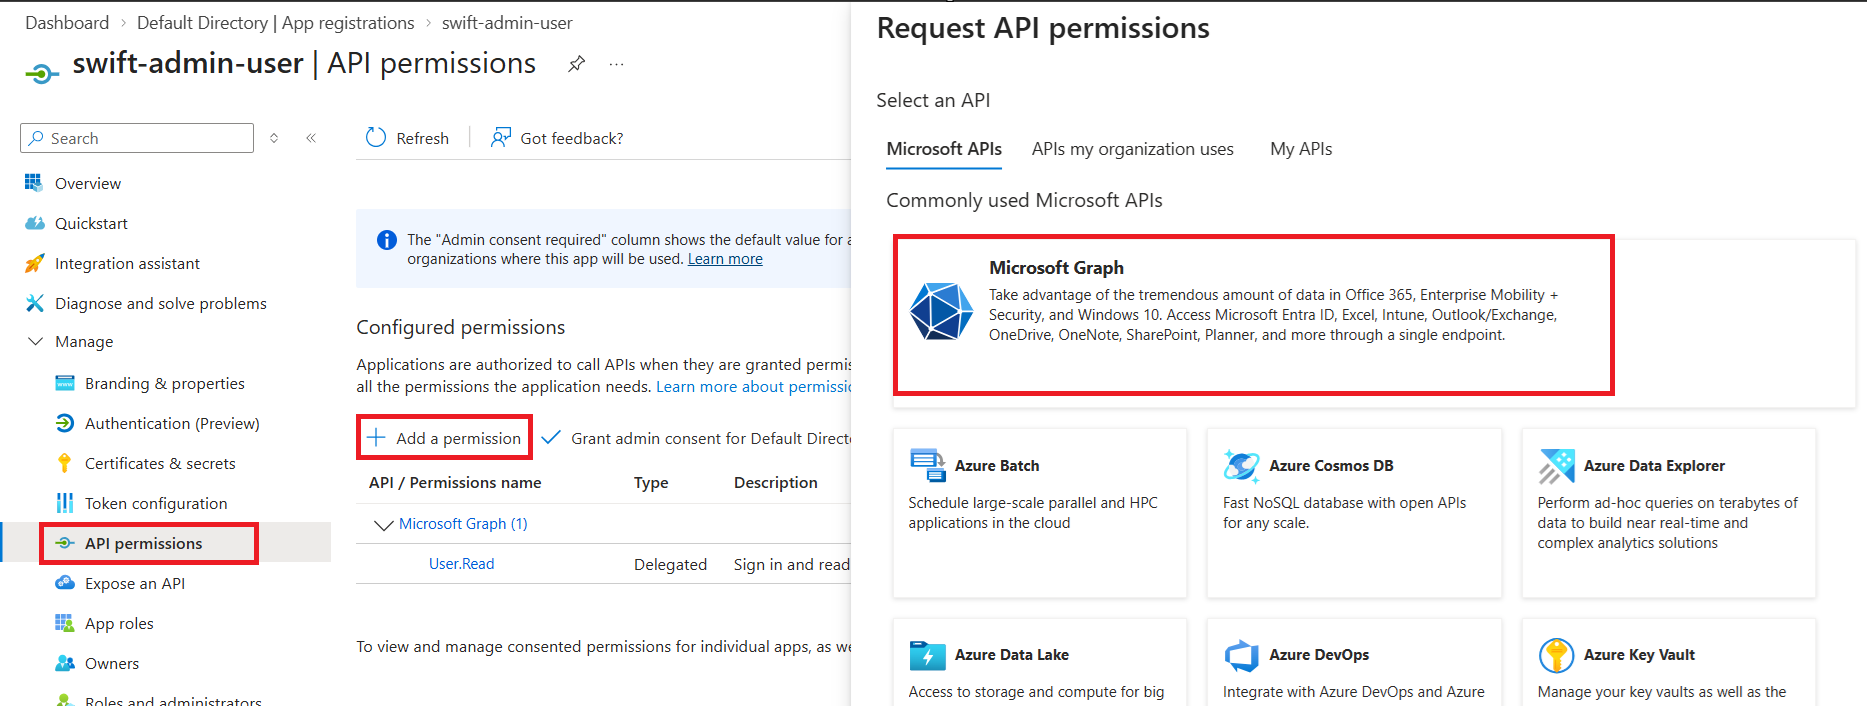
Task: Collapse the Microsoft Graph (1) permissions row
Action: (383, 524)
